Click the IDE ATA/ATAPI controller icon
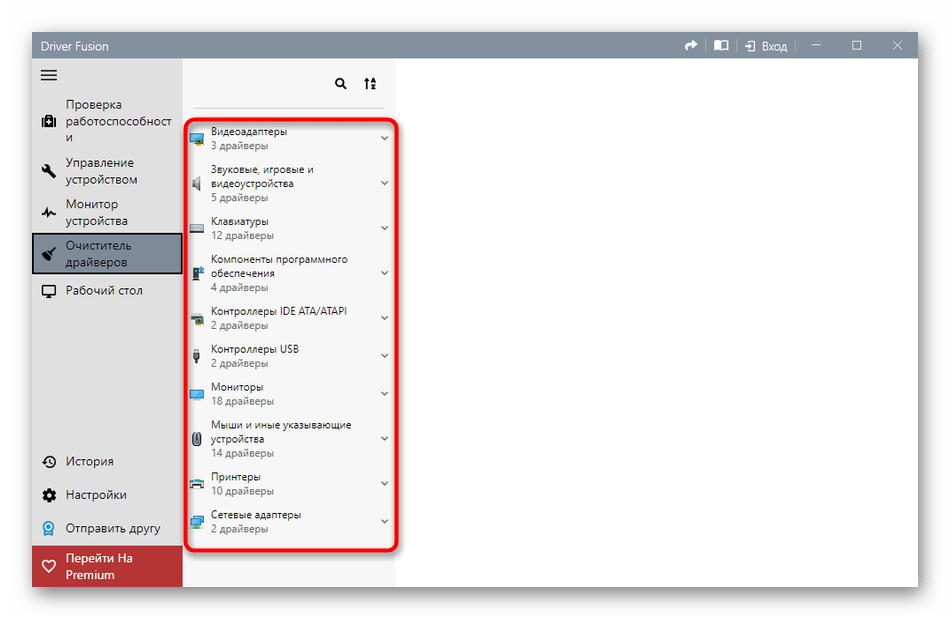 [197, 319]
